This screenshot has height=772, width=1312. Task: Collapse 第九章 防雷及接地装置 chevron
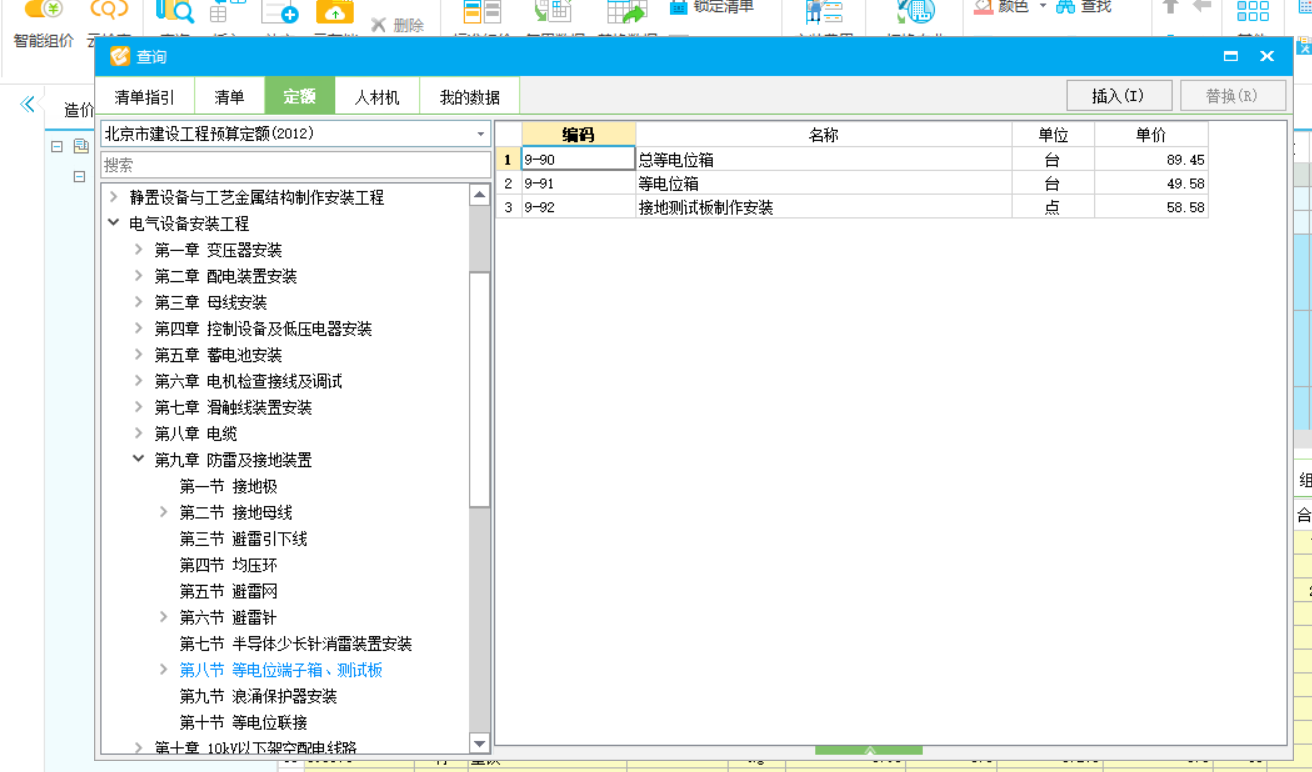(x=138, y=459)
